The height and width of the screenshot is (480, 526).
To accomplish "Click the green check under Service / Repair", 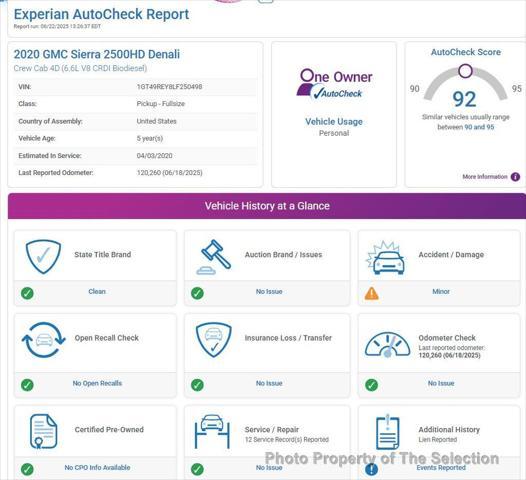I will click(197, 469).
